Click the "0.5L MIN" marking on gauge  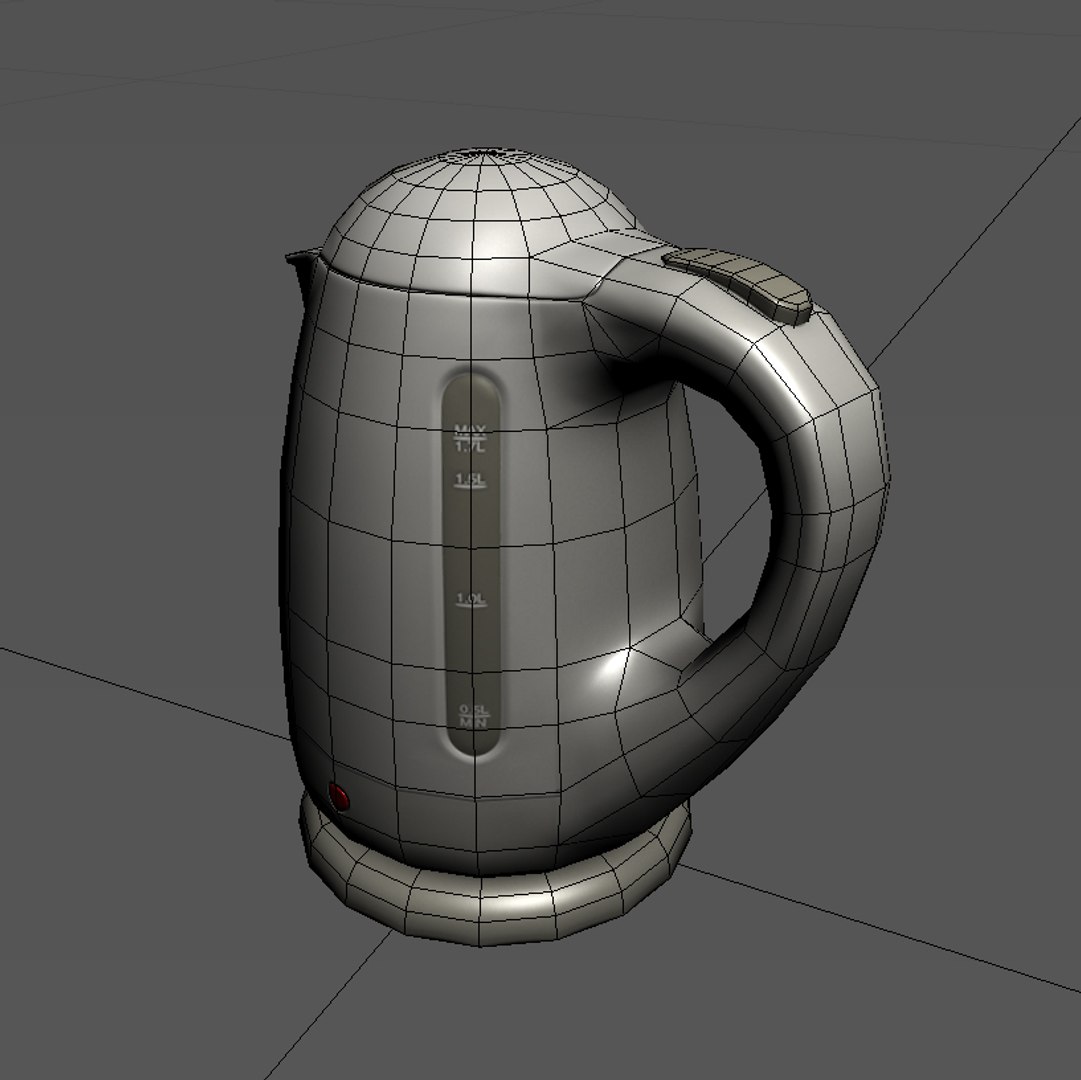[x=474, y=716]
